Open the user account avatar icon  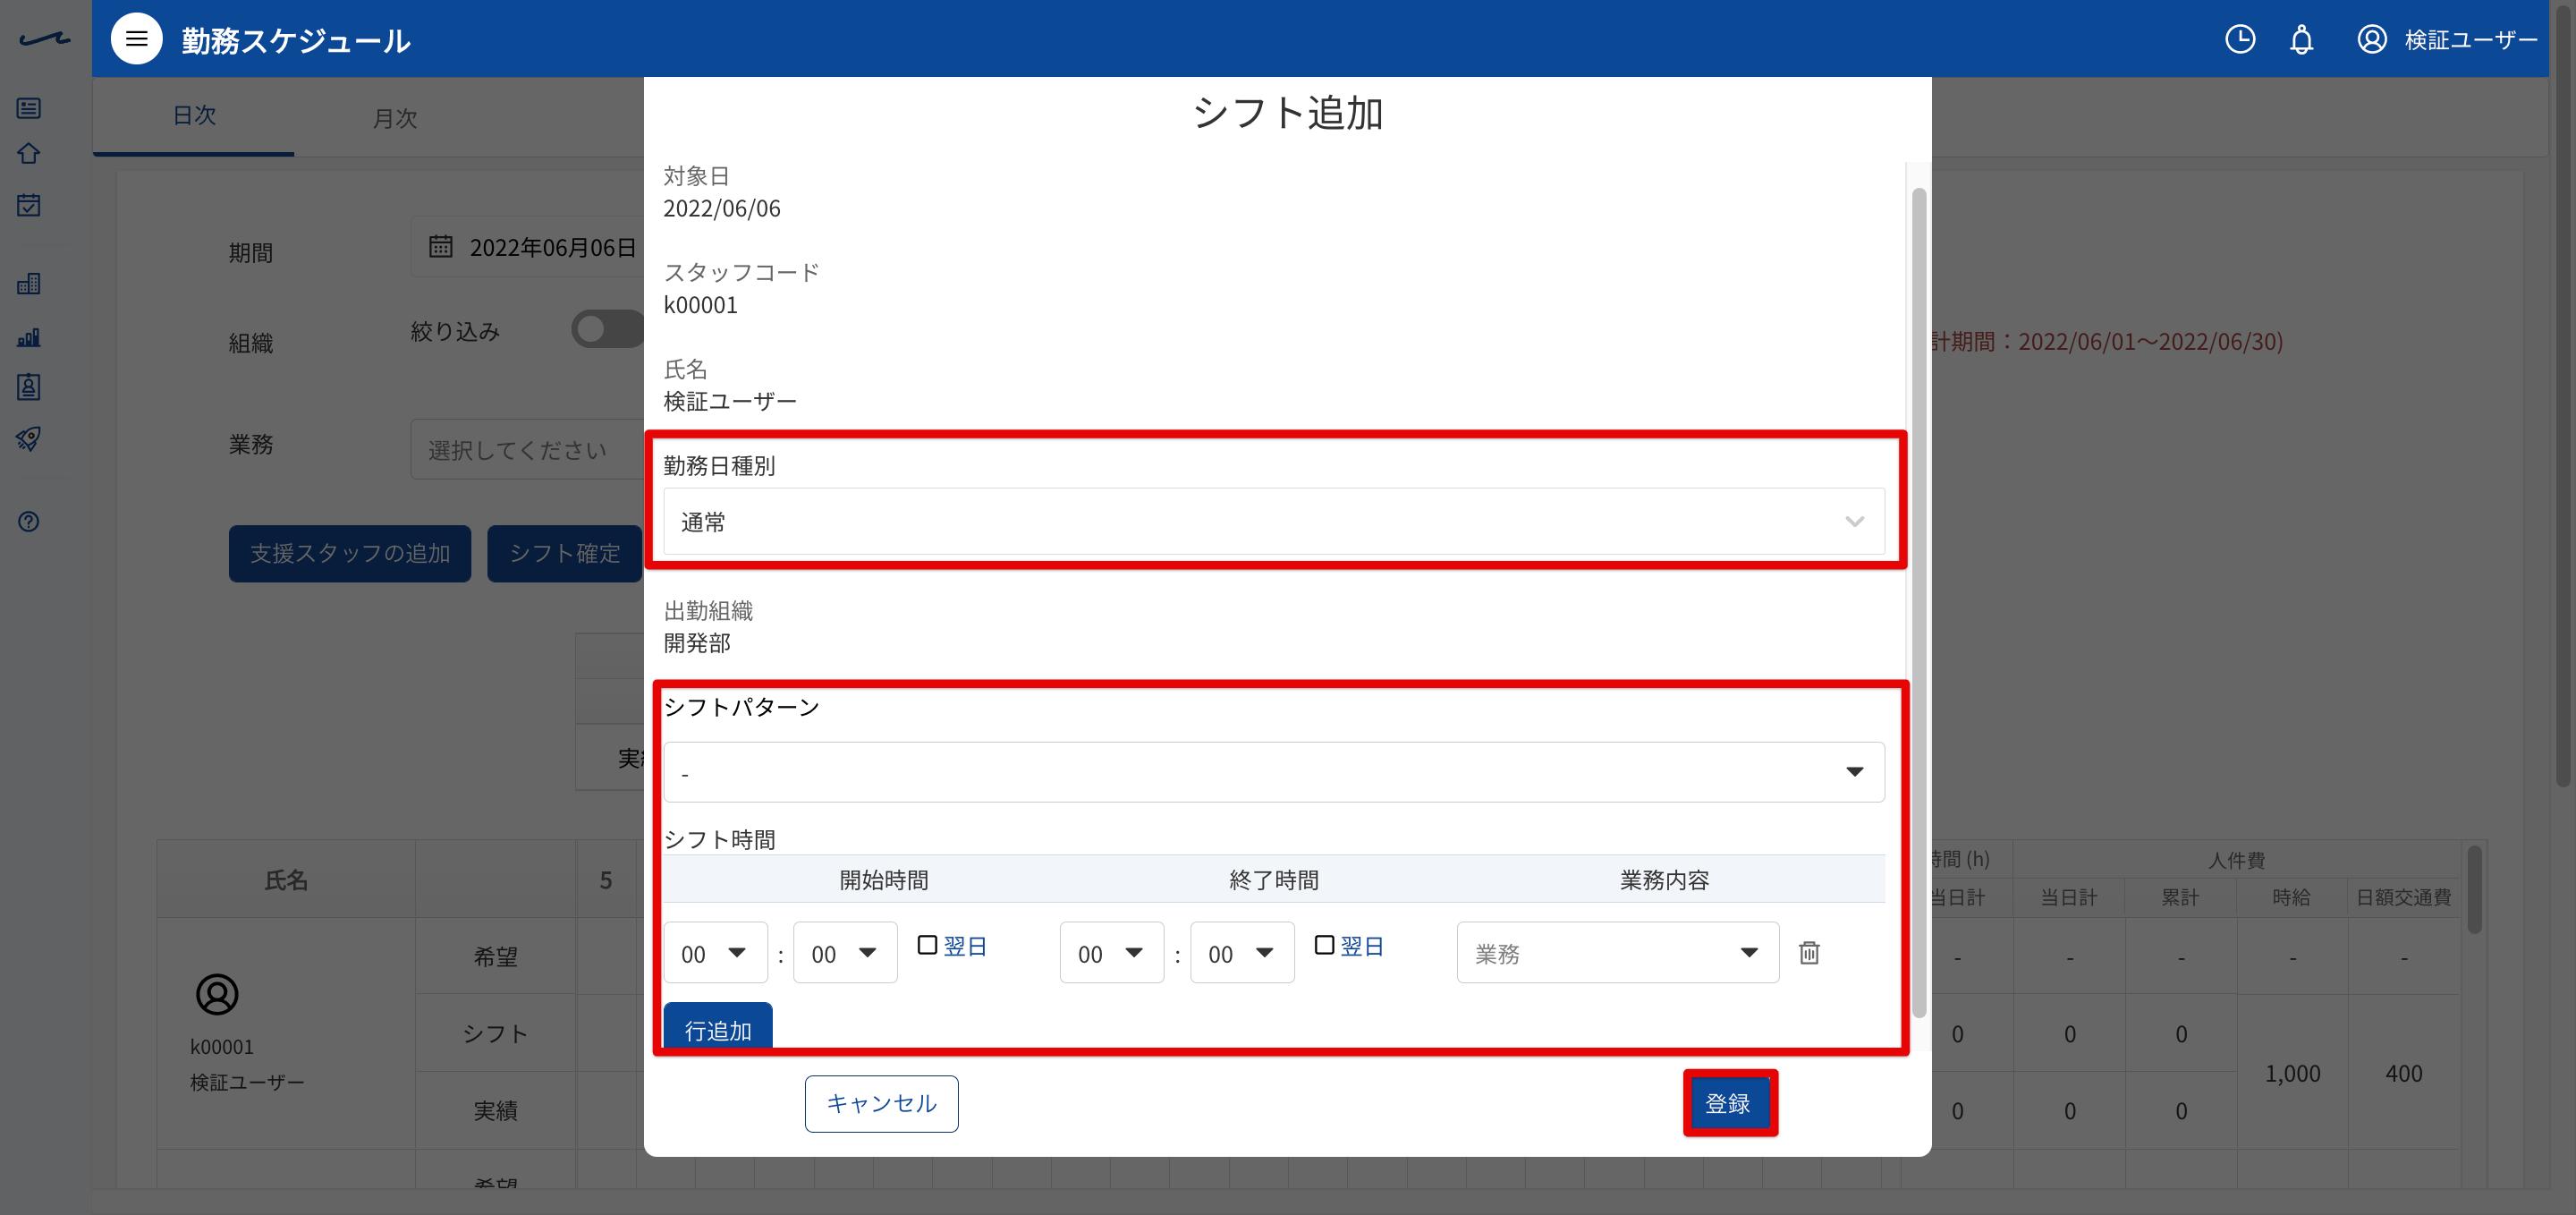[x=2371, y=39]
